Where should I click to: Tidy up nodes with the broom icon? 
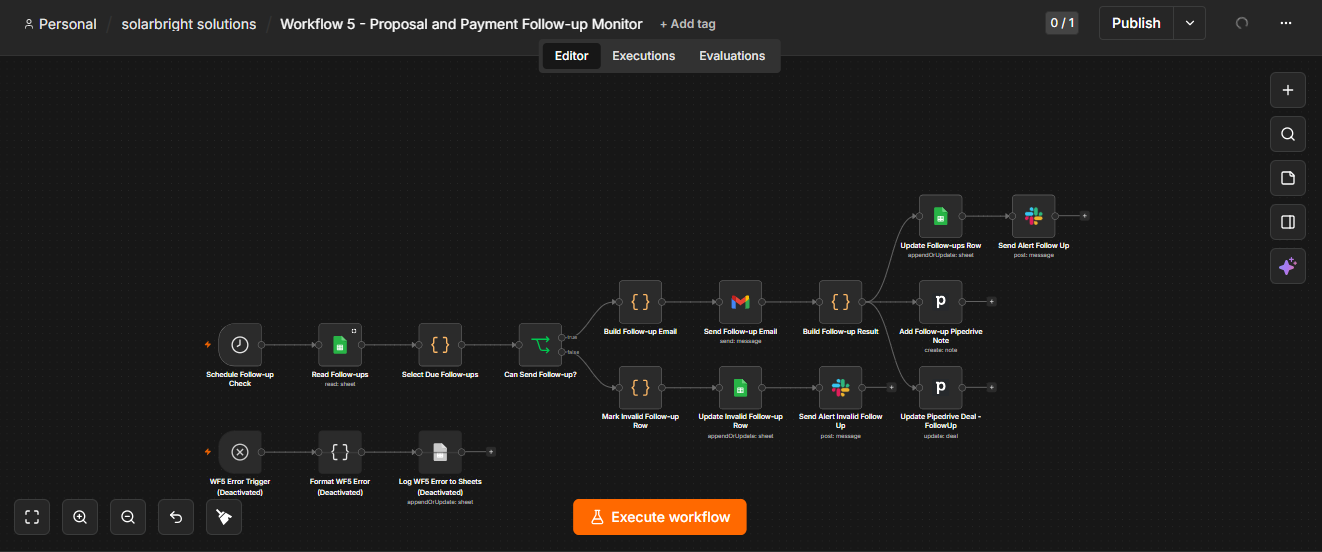[x=224, y=517]
